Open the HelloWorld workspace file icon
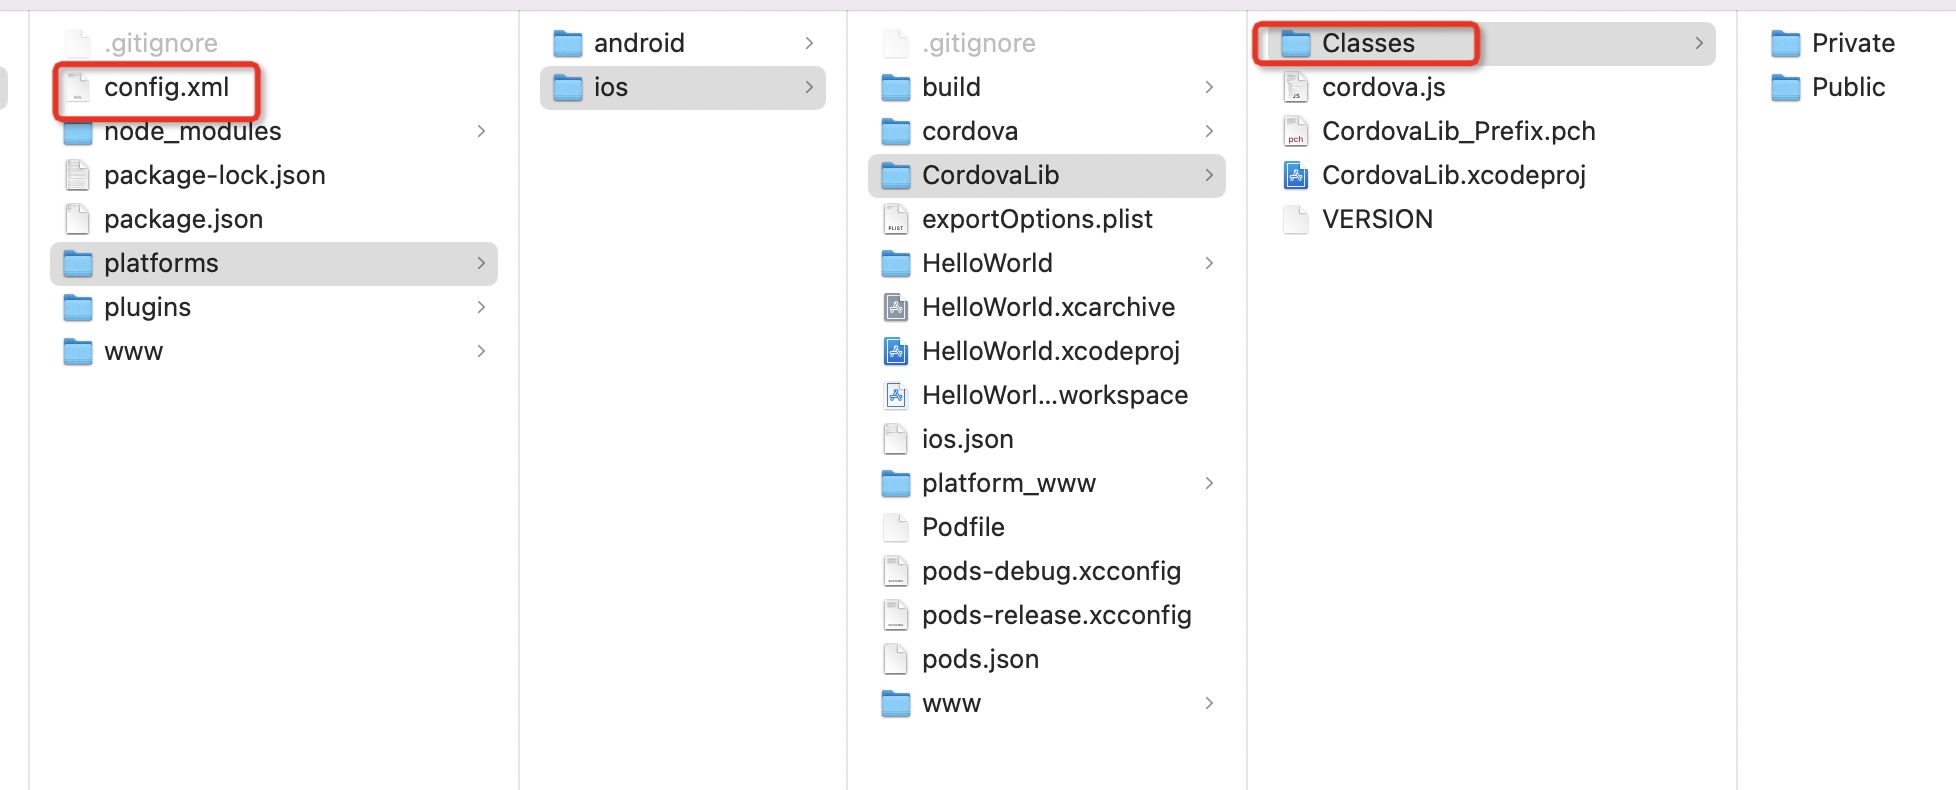Screen dimensions: 1956x790 895,395
